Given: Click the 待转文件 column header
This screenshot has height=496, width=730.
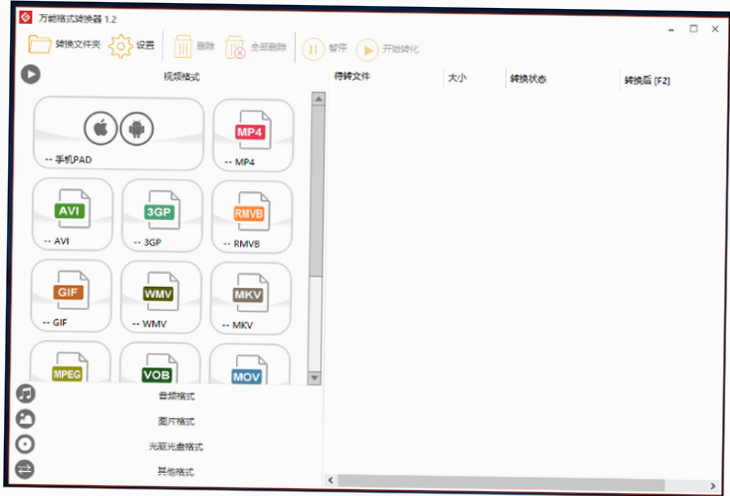Looking at the screenshot, I should [352, 76].
